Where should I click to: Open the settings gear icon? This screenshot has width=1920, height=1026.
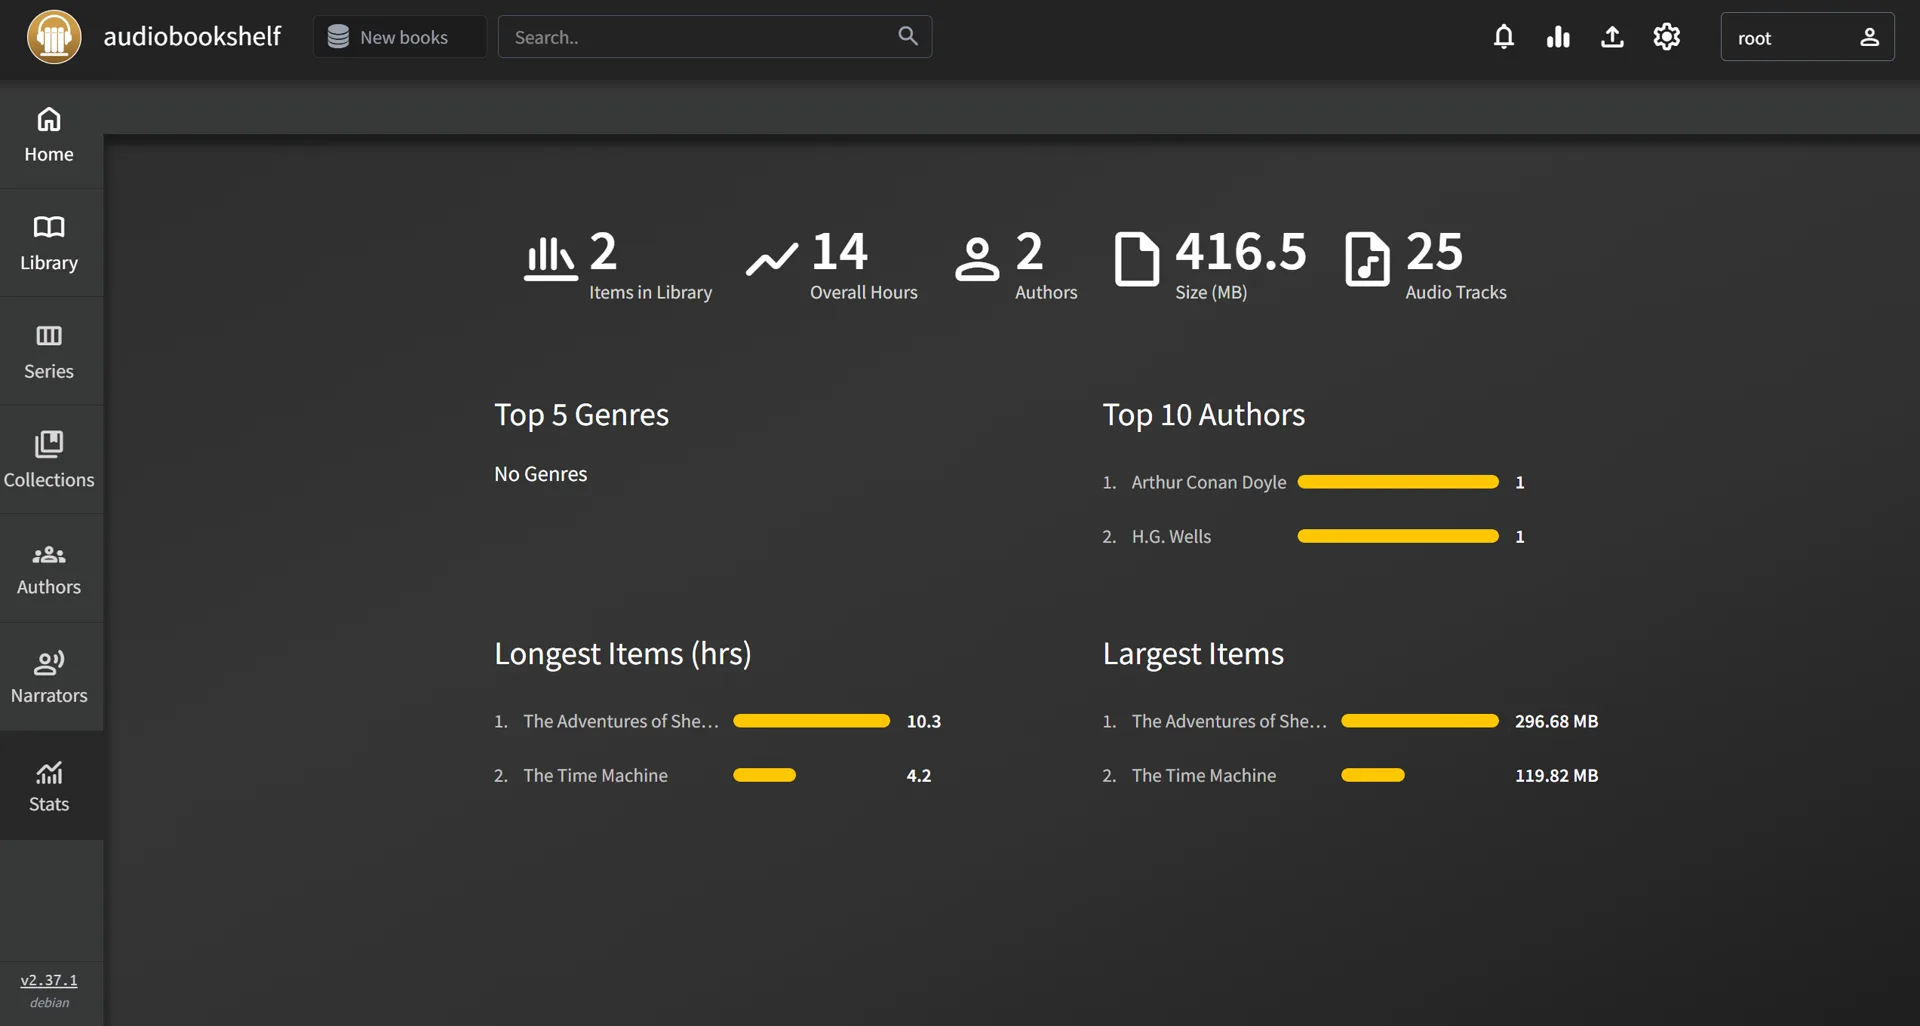click(x=1666, y=37)
